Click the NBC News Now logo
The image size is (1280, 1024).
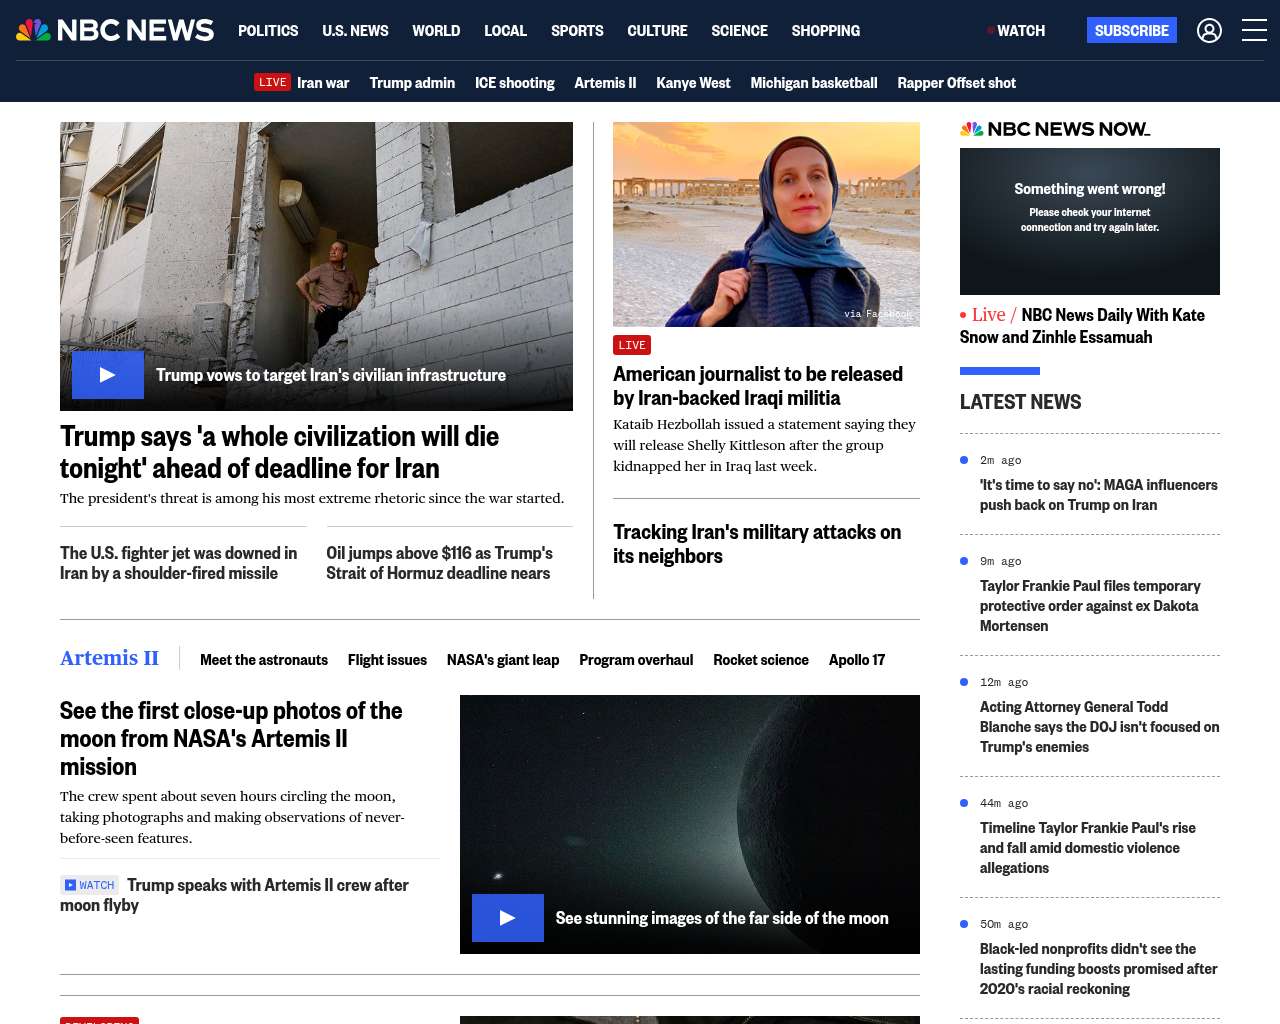tap(1055, 129)
